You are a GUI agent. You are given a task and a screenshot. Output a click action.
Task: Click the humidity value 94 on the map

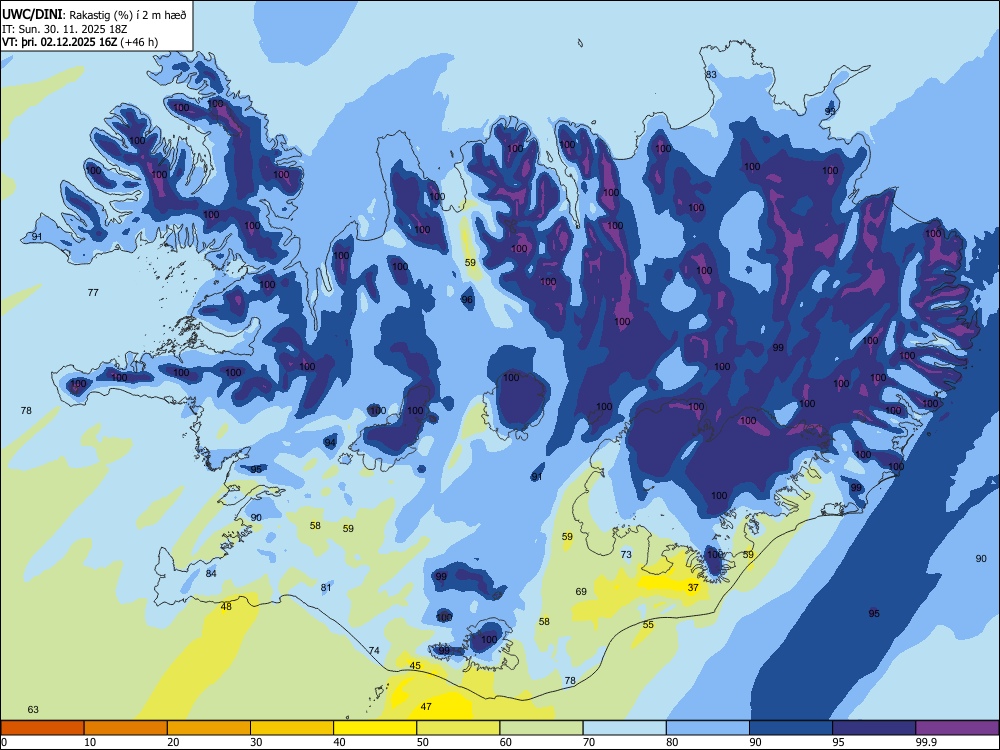click(330, 442)
